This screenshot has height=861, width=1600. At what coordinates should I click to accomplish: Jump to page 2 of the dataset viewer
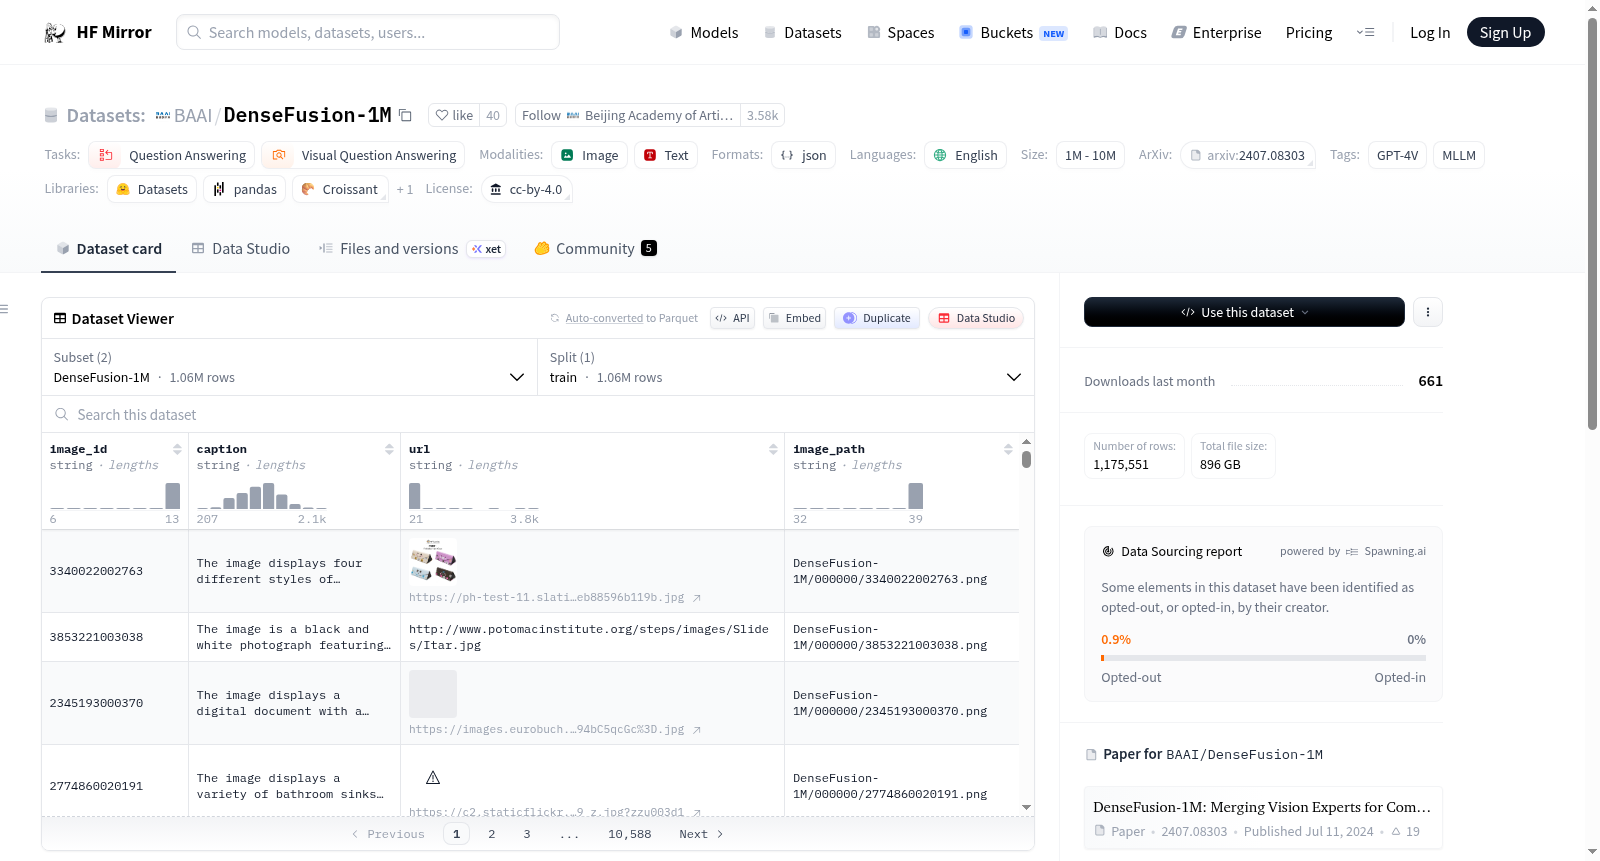[x=492, y=834]
